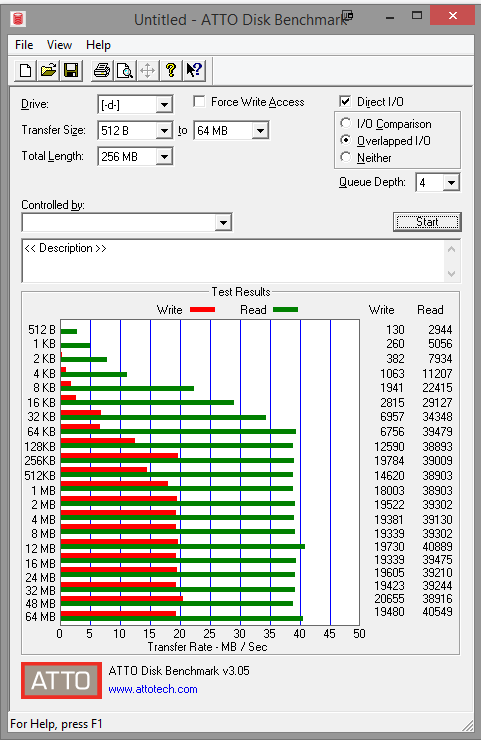
Task: Click the green 12 MB read bar
Action: (183, 547)
